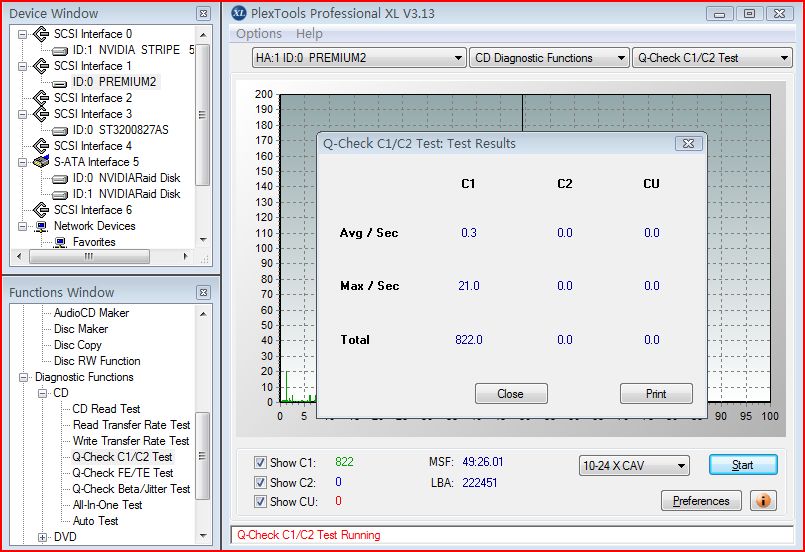Expand the DVD diagnostic node
This screenshot has width=805, height=552.
tap(42, 537)
